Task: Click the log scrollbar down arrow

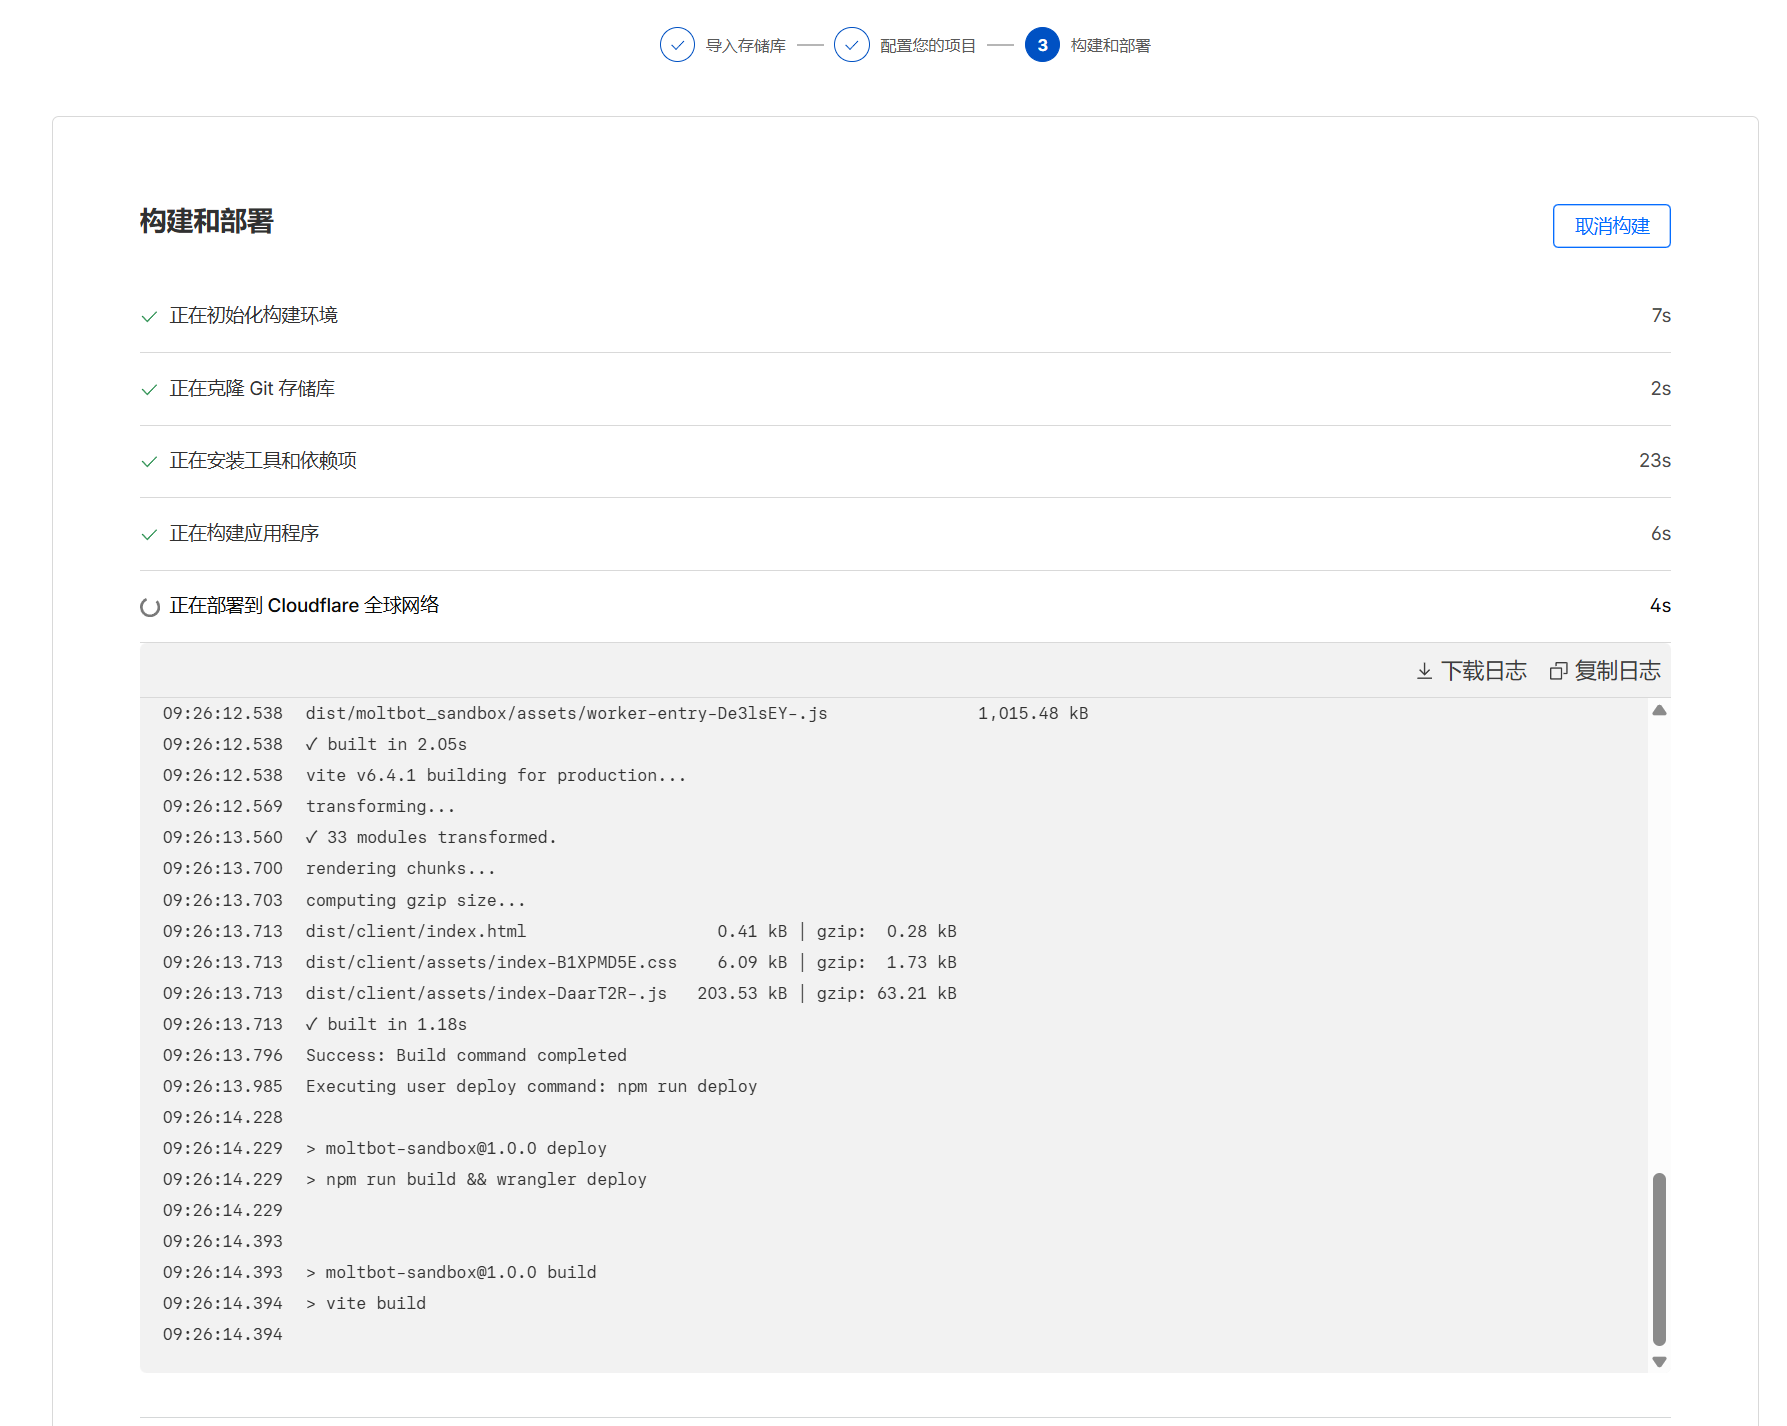Action: tap(1659, 1362)
